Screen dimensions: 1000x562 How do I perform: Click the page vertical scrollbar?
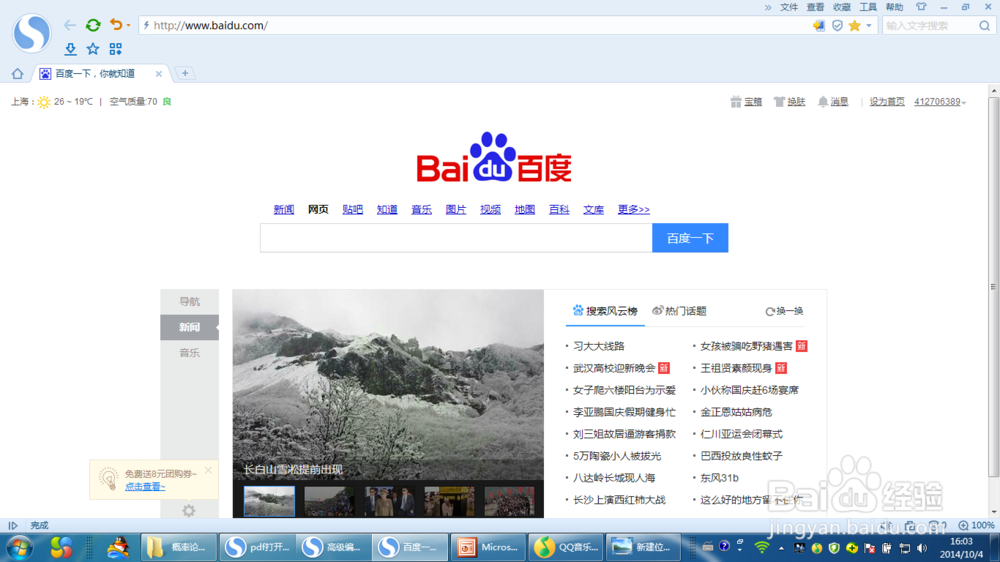(994, 286)
